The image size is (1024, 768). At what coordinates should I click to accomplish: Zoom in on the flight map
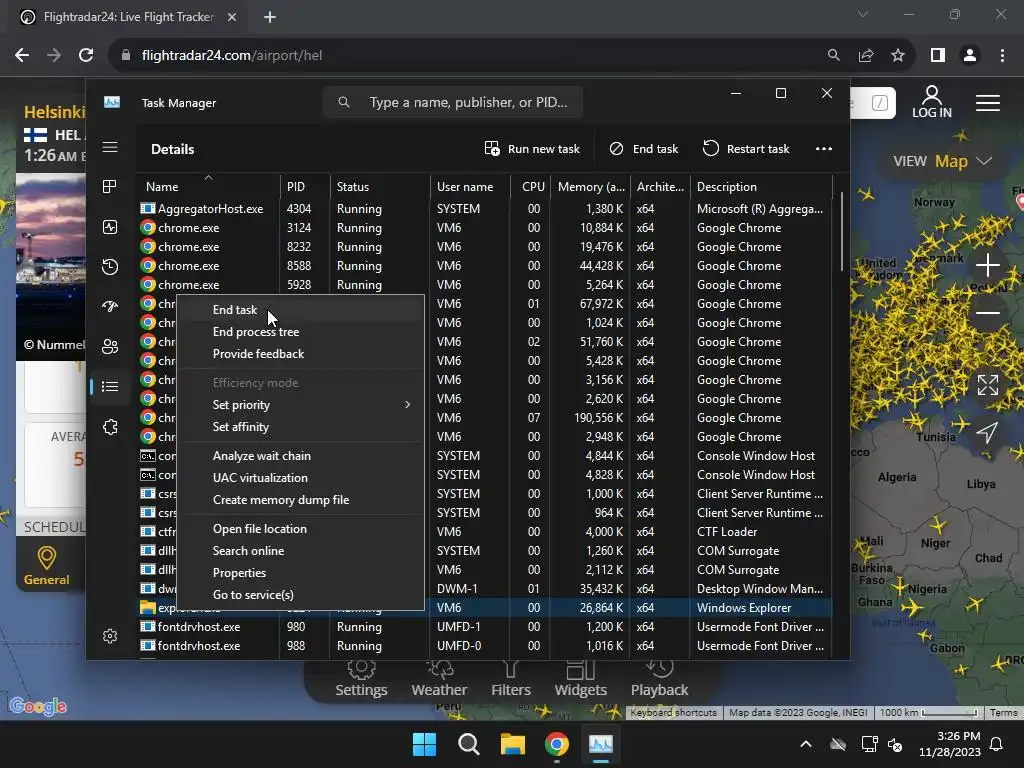[988, 265]
